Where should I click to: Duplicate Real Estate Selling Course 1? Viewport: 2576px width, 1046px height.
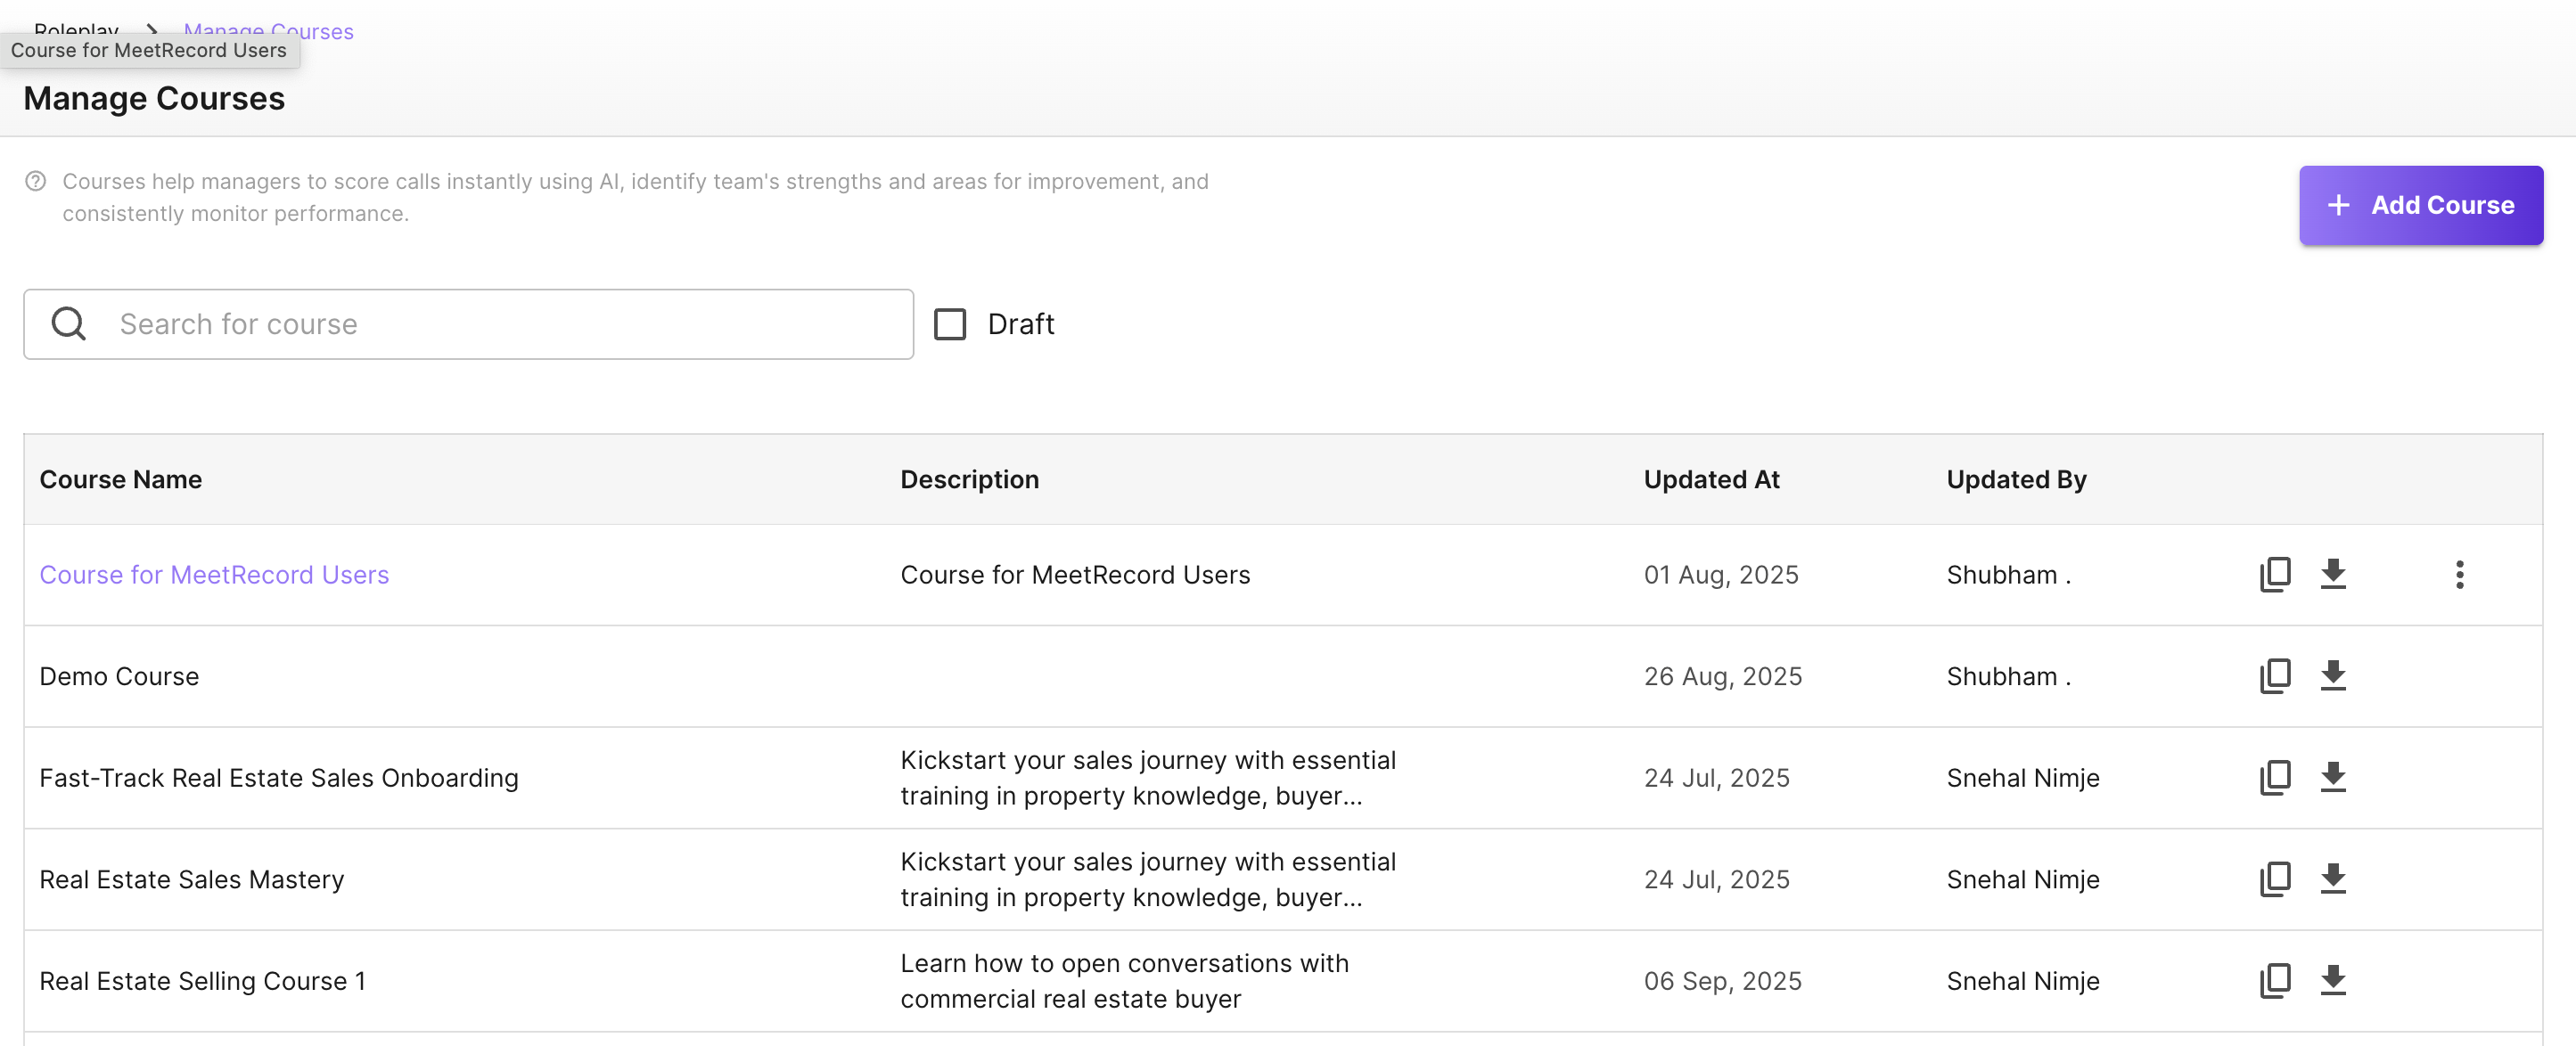(2274, 980)
